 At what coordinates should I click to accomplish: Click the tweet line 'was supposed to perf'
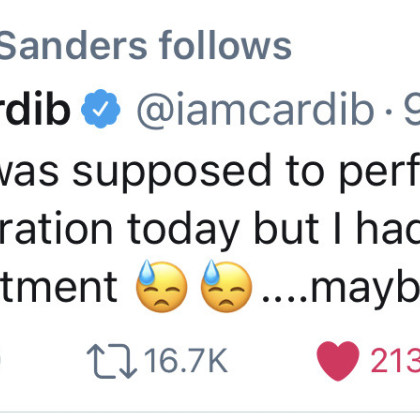click(x=210, y=172)
